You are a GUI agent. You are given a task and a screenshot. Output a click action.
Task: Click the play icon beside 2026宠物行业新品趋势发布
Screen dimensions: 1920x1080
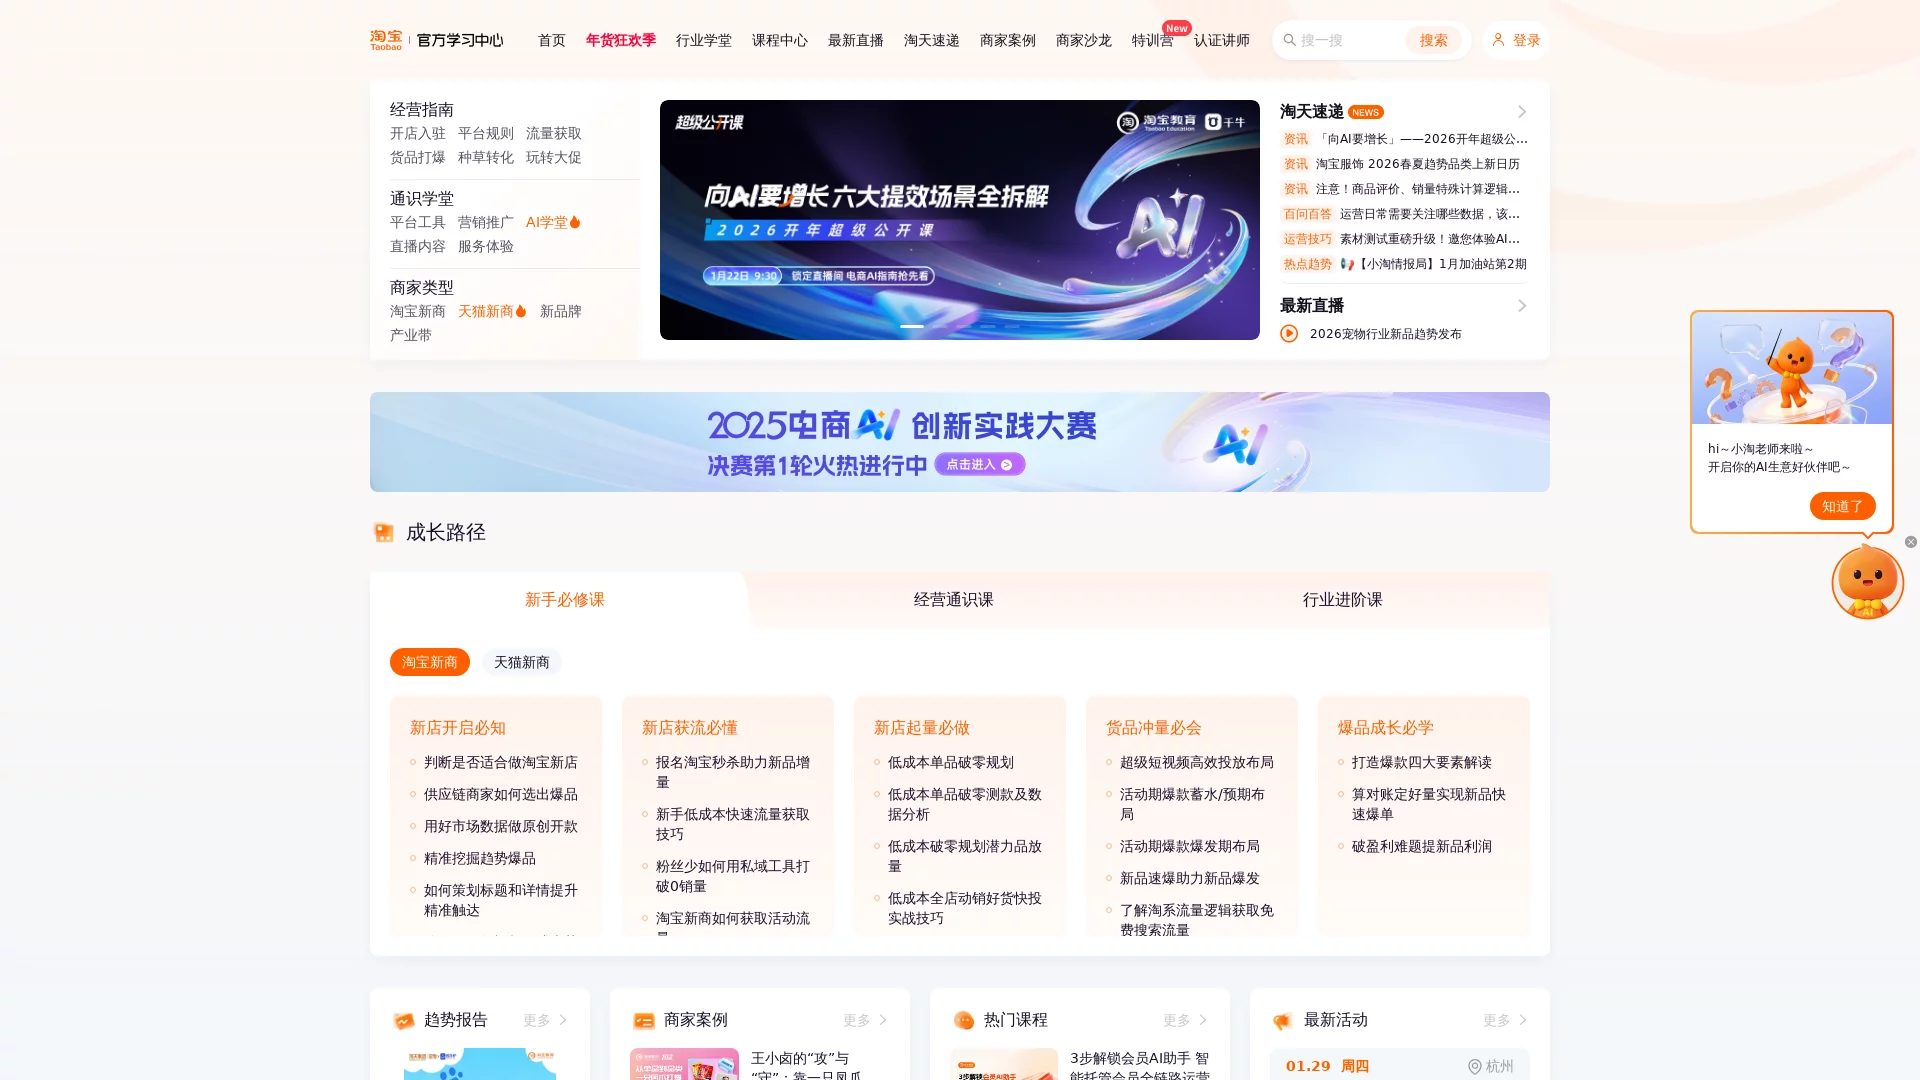click(x=1290, y=334)
